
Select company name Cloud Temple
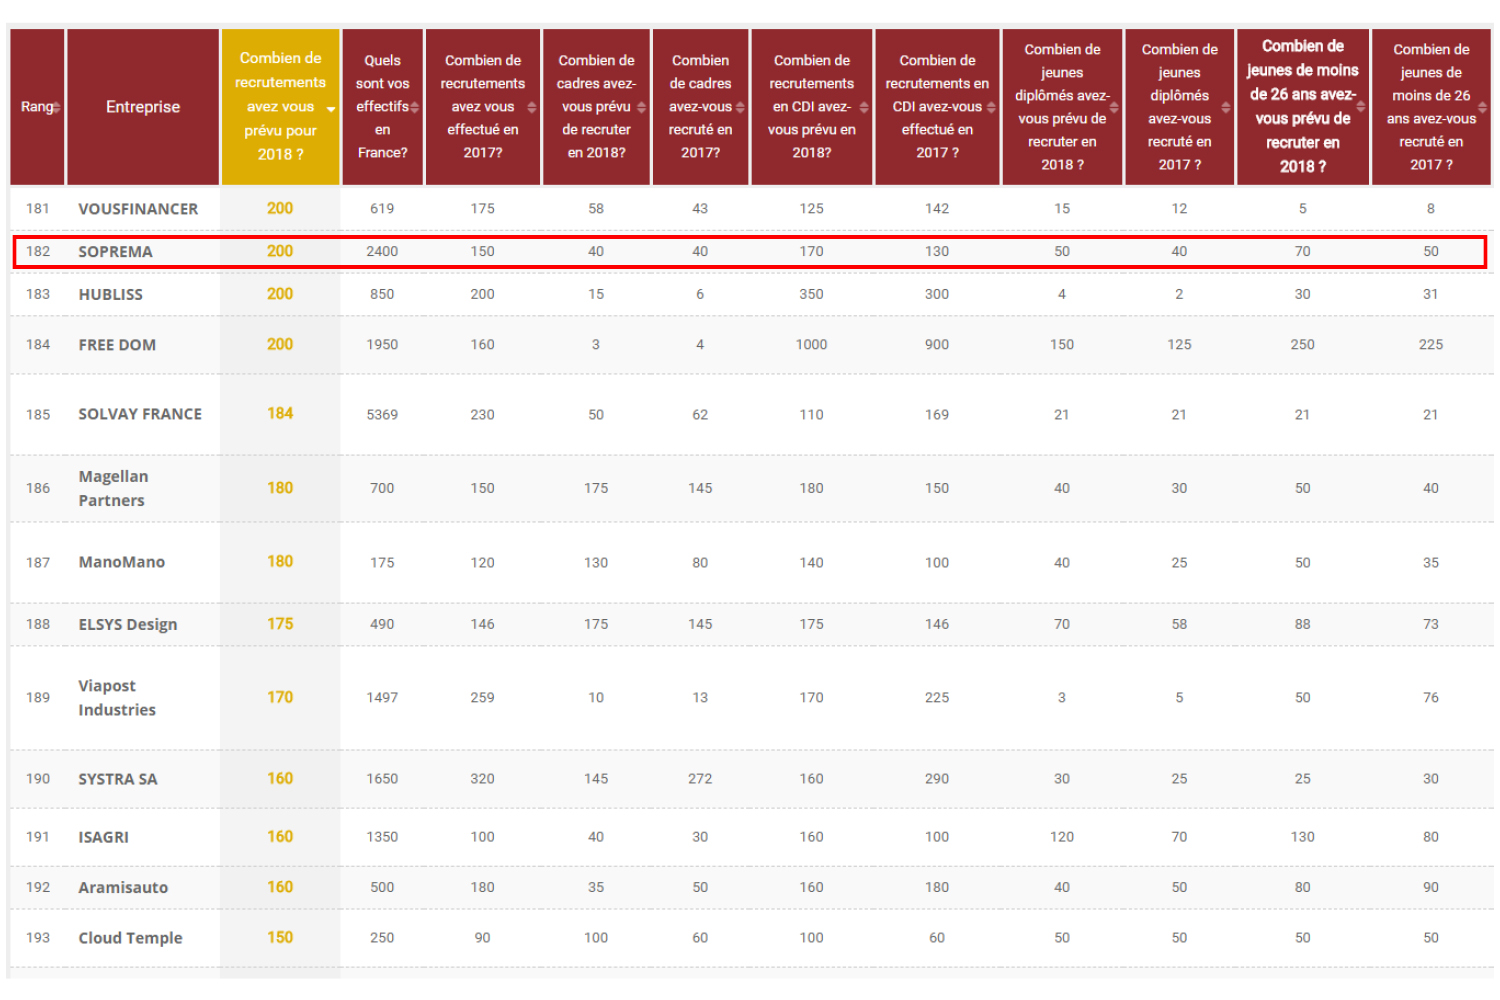[131, 938]
